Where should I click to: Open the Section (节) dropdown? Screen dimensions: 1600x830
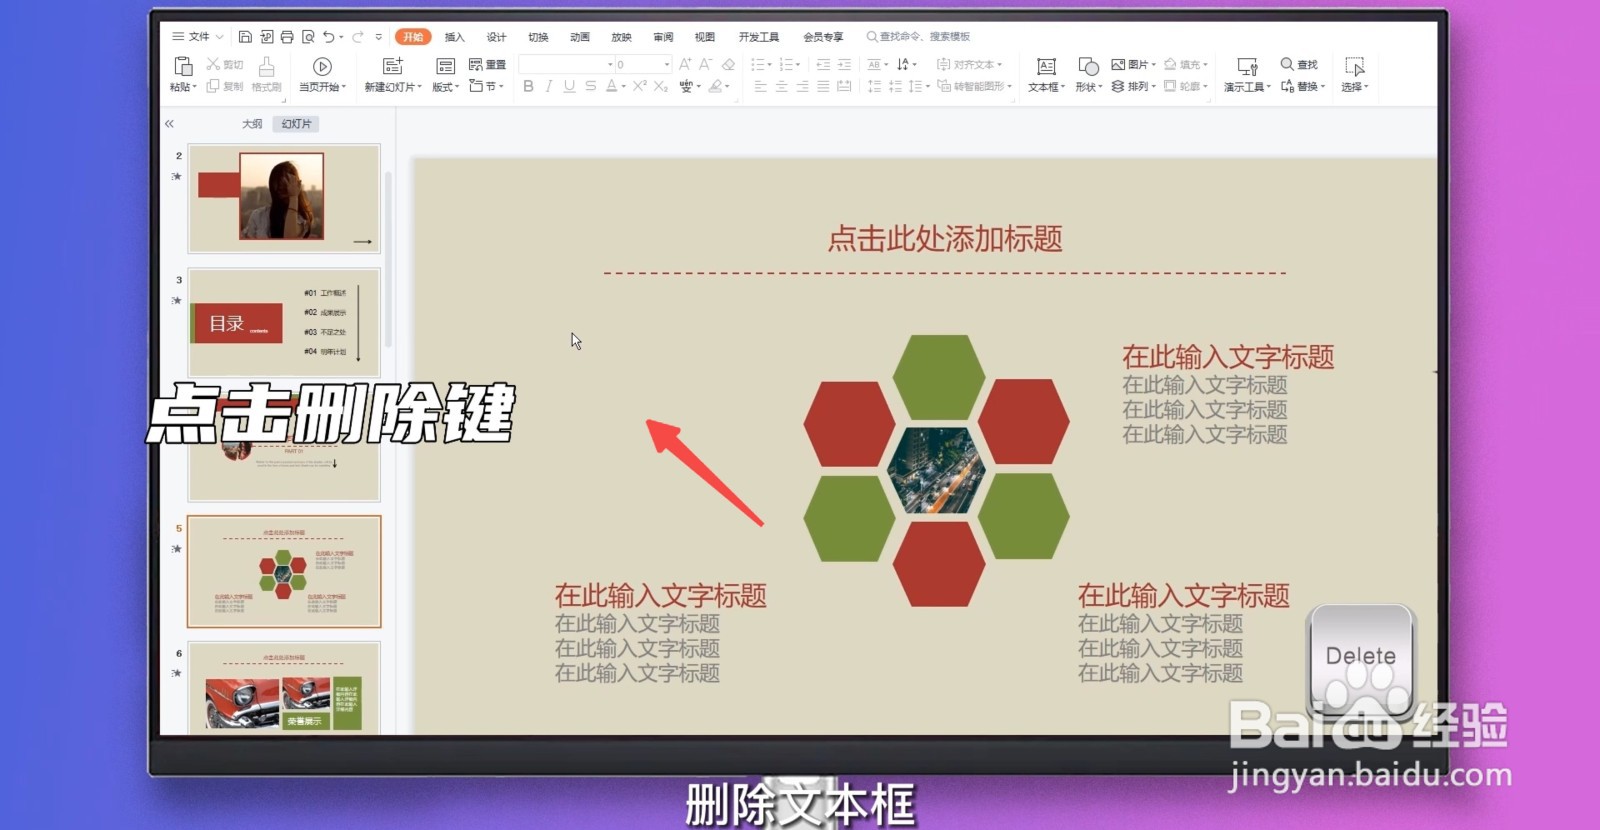pos(486,86)
